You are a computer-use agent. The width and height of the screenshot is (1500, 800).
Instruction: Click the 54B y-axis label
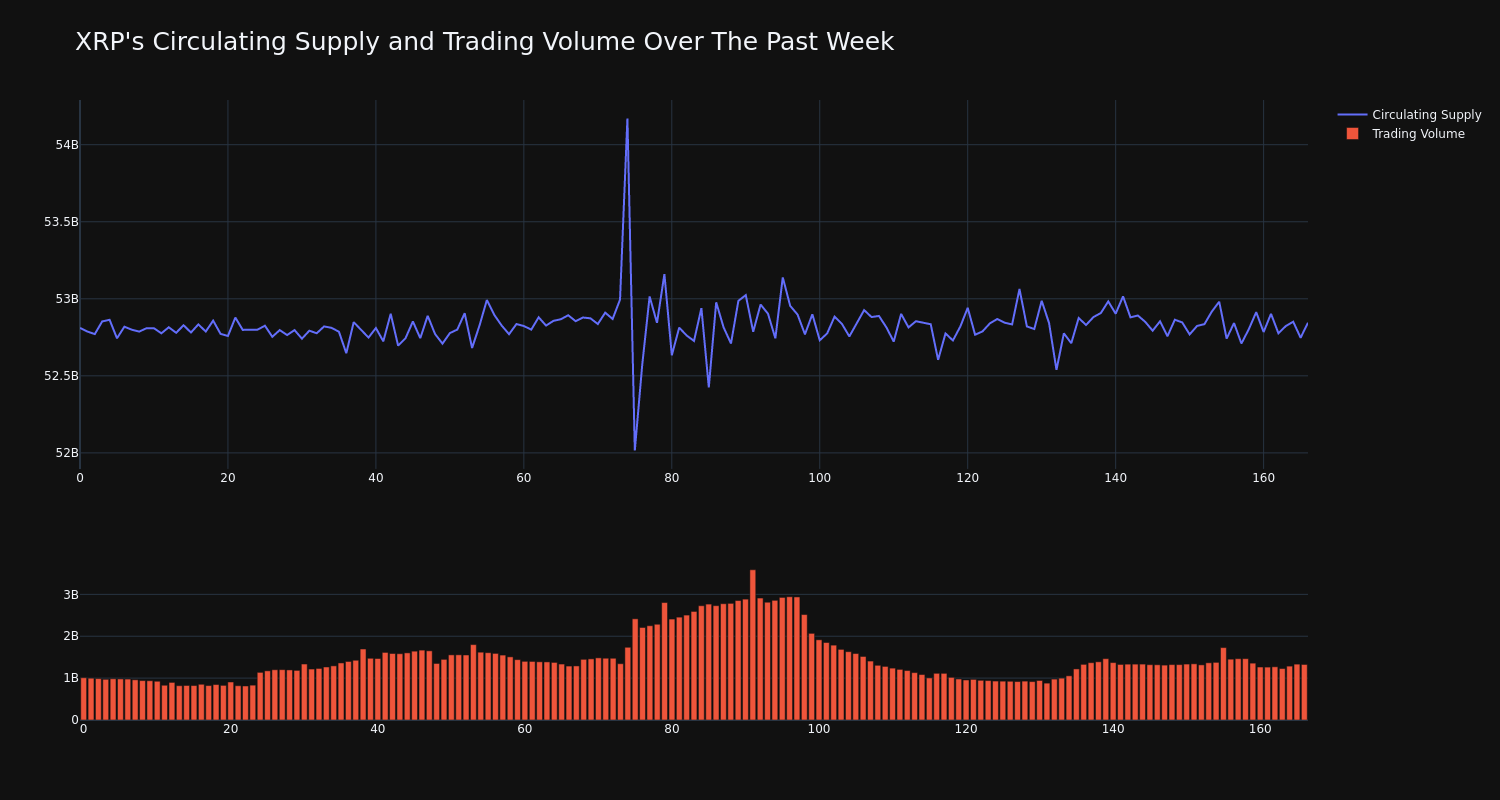point(66,145)
